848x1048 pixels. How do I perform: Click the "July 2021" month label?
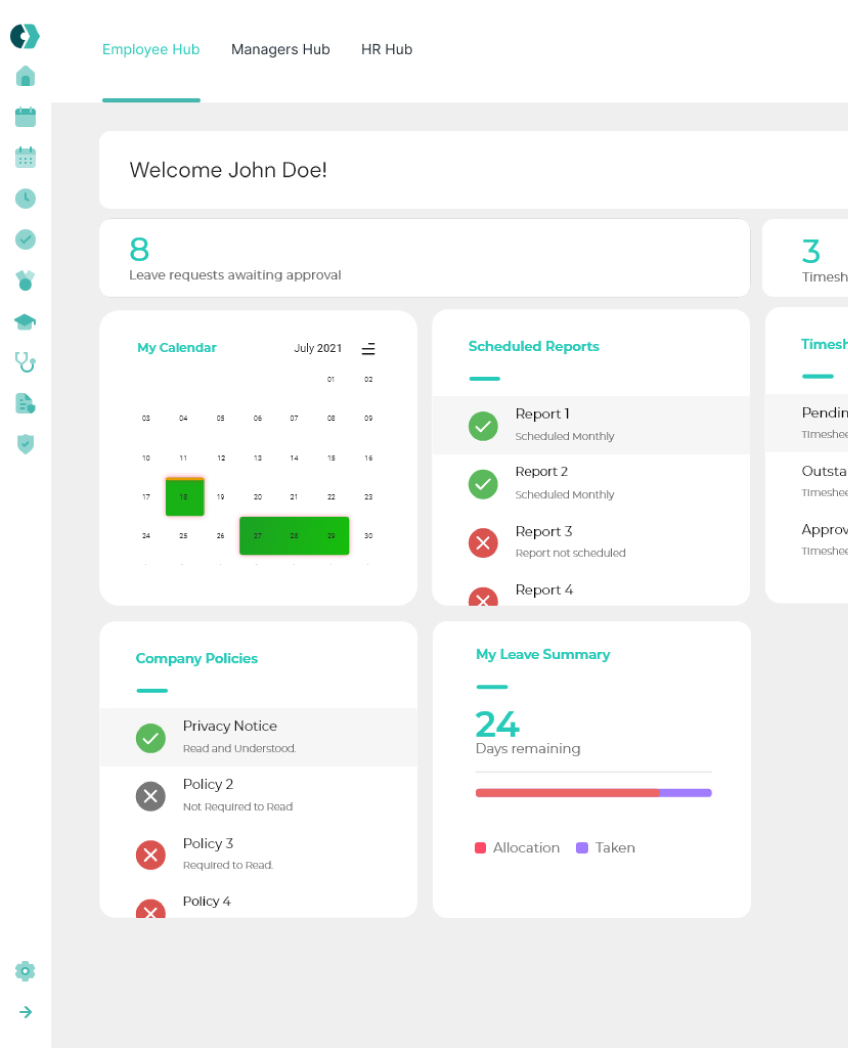tap(318, 348)
